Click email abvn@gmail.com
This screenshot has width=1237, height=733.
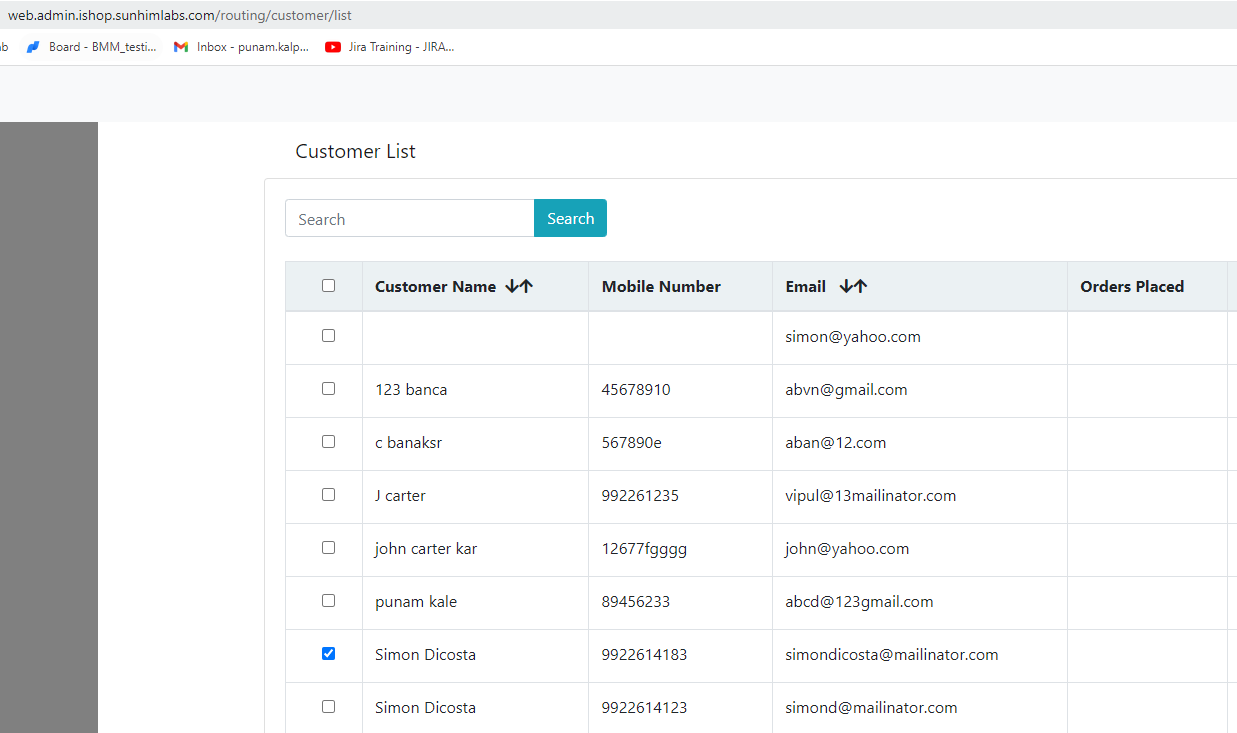click(846, 390)
